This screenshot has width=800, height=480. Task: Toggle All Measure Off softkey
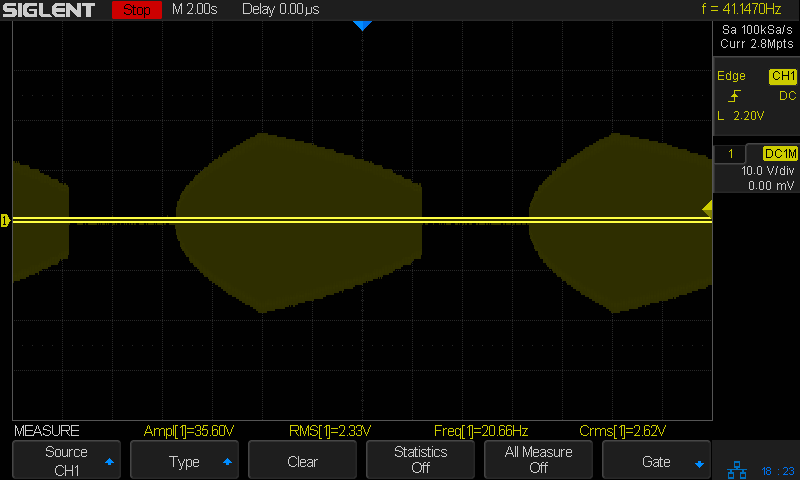(538, 460)
